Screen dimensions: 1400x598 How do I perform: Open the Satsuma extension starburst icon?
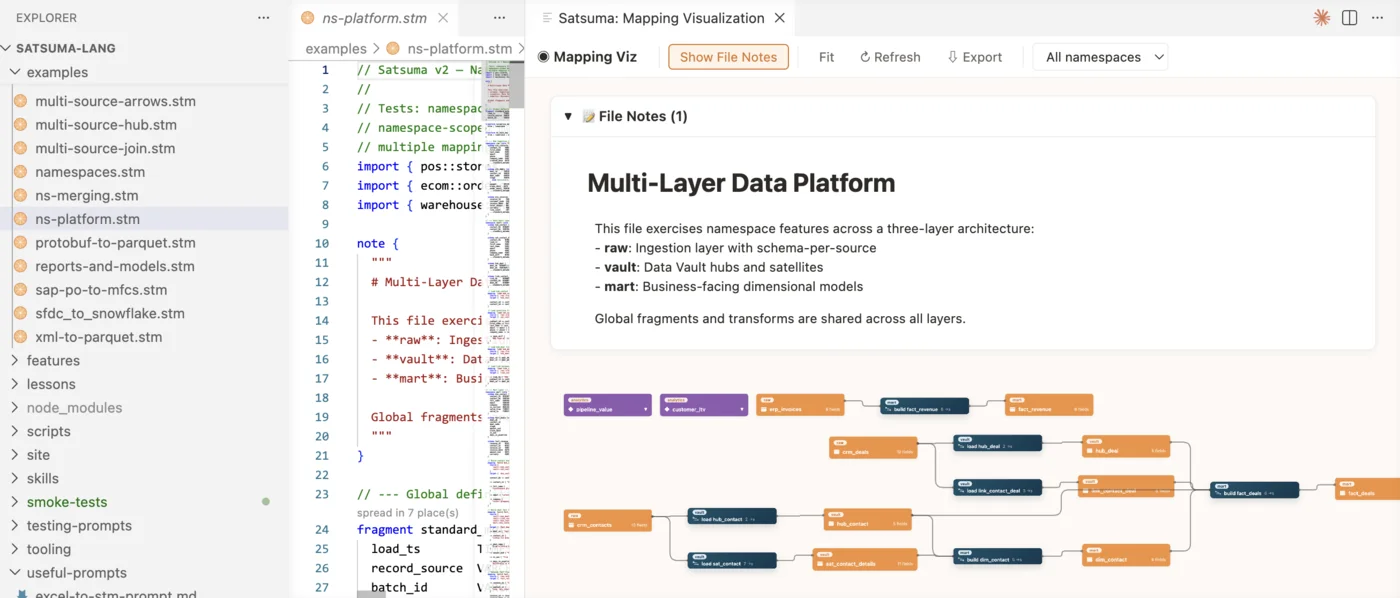[x=1321, y=17]
